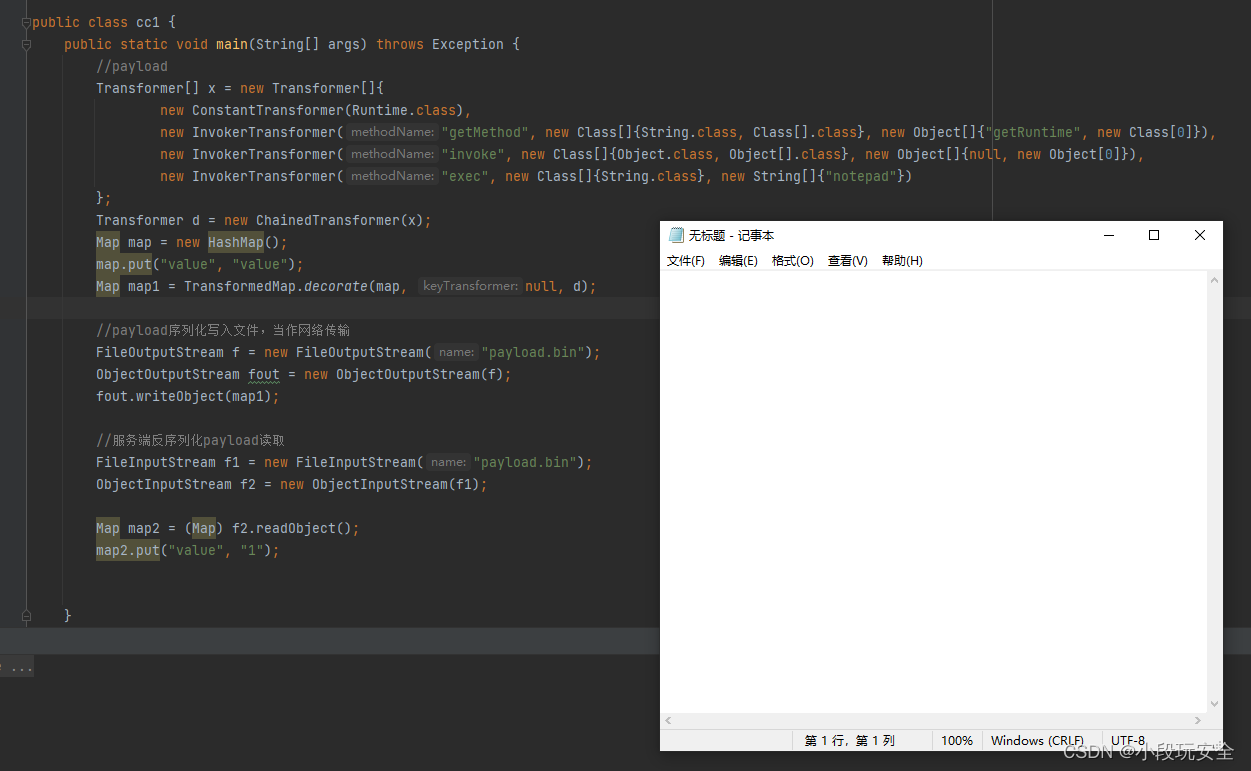Click the '//payload' comment line

pyautogui.click(x=132, y=66)
